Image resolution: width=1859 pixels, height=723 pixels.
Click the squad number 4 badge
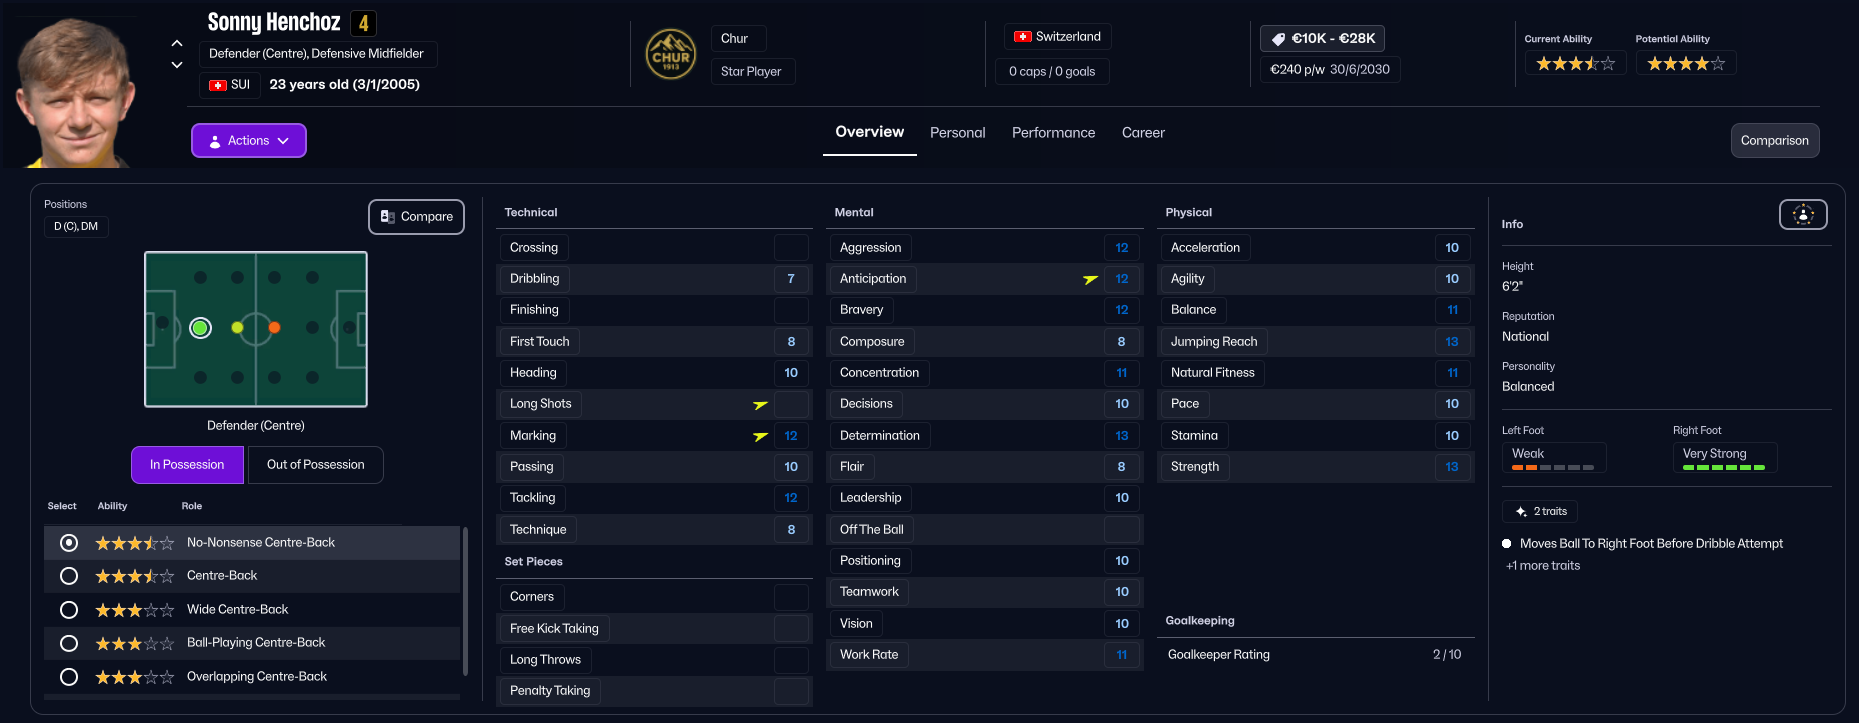(x=364, y=23)
